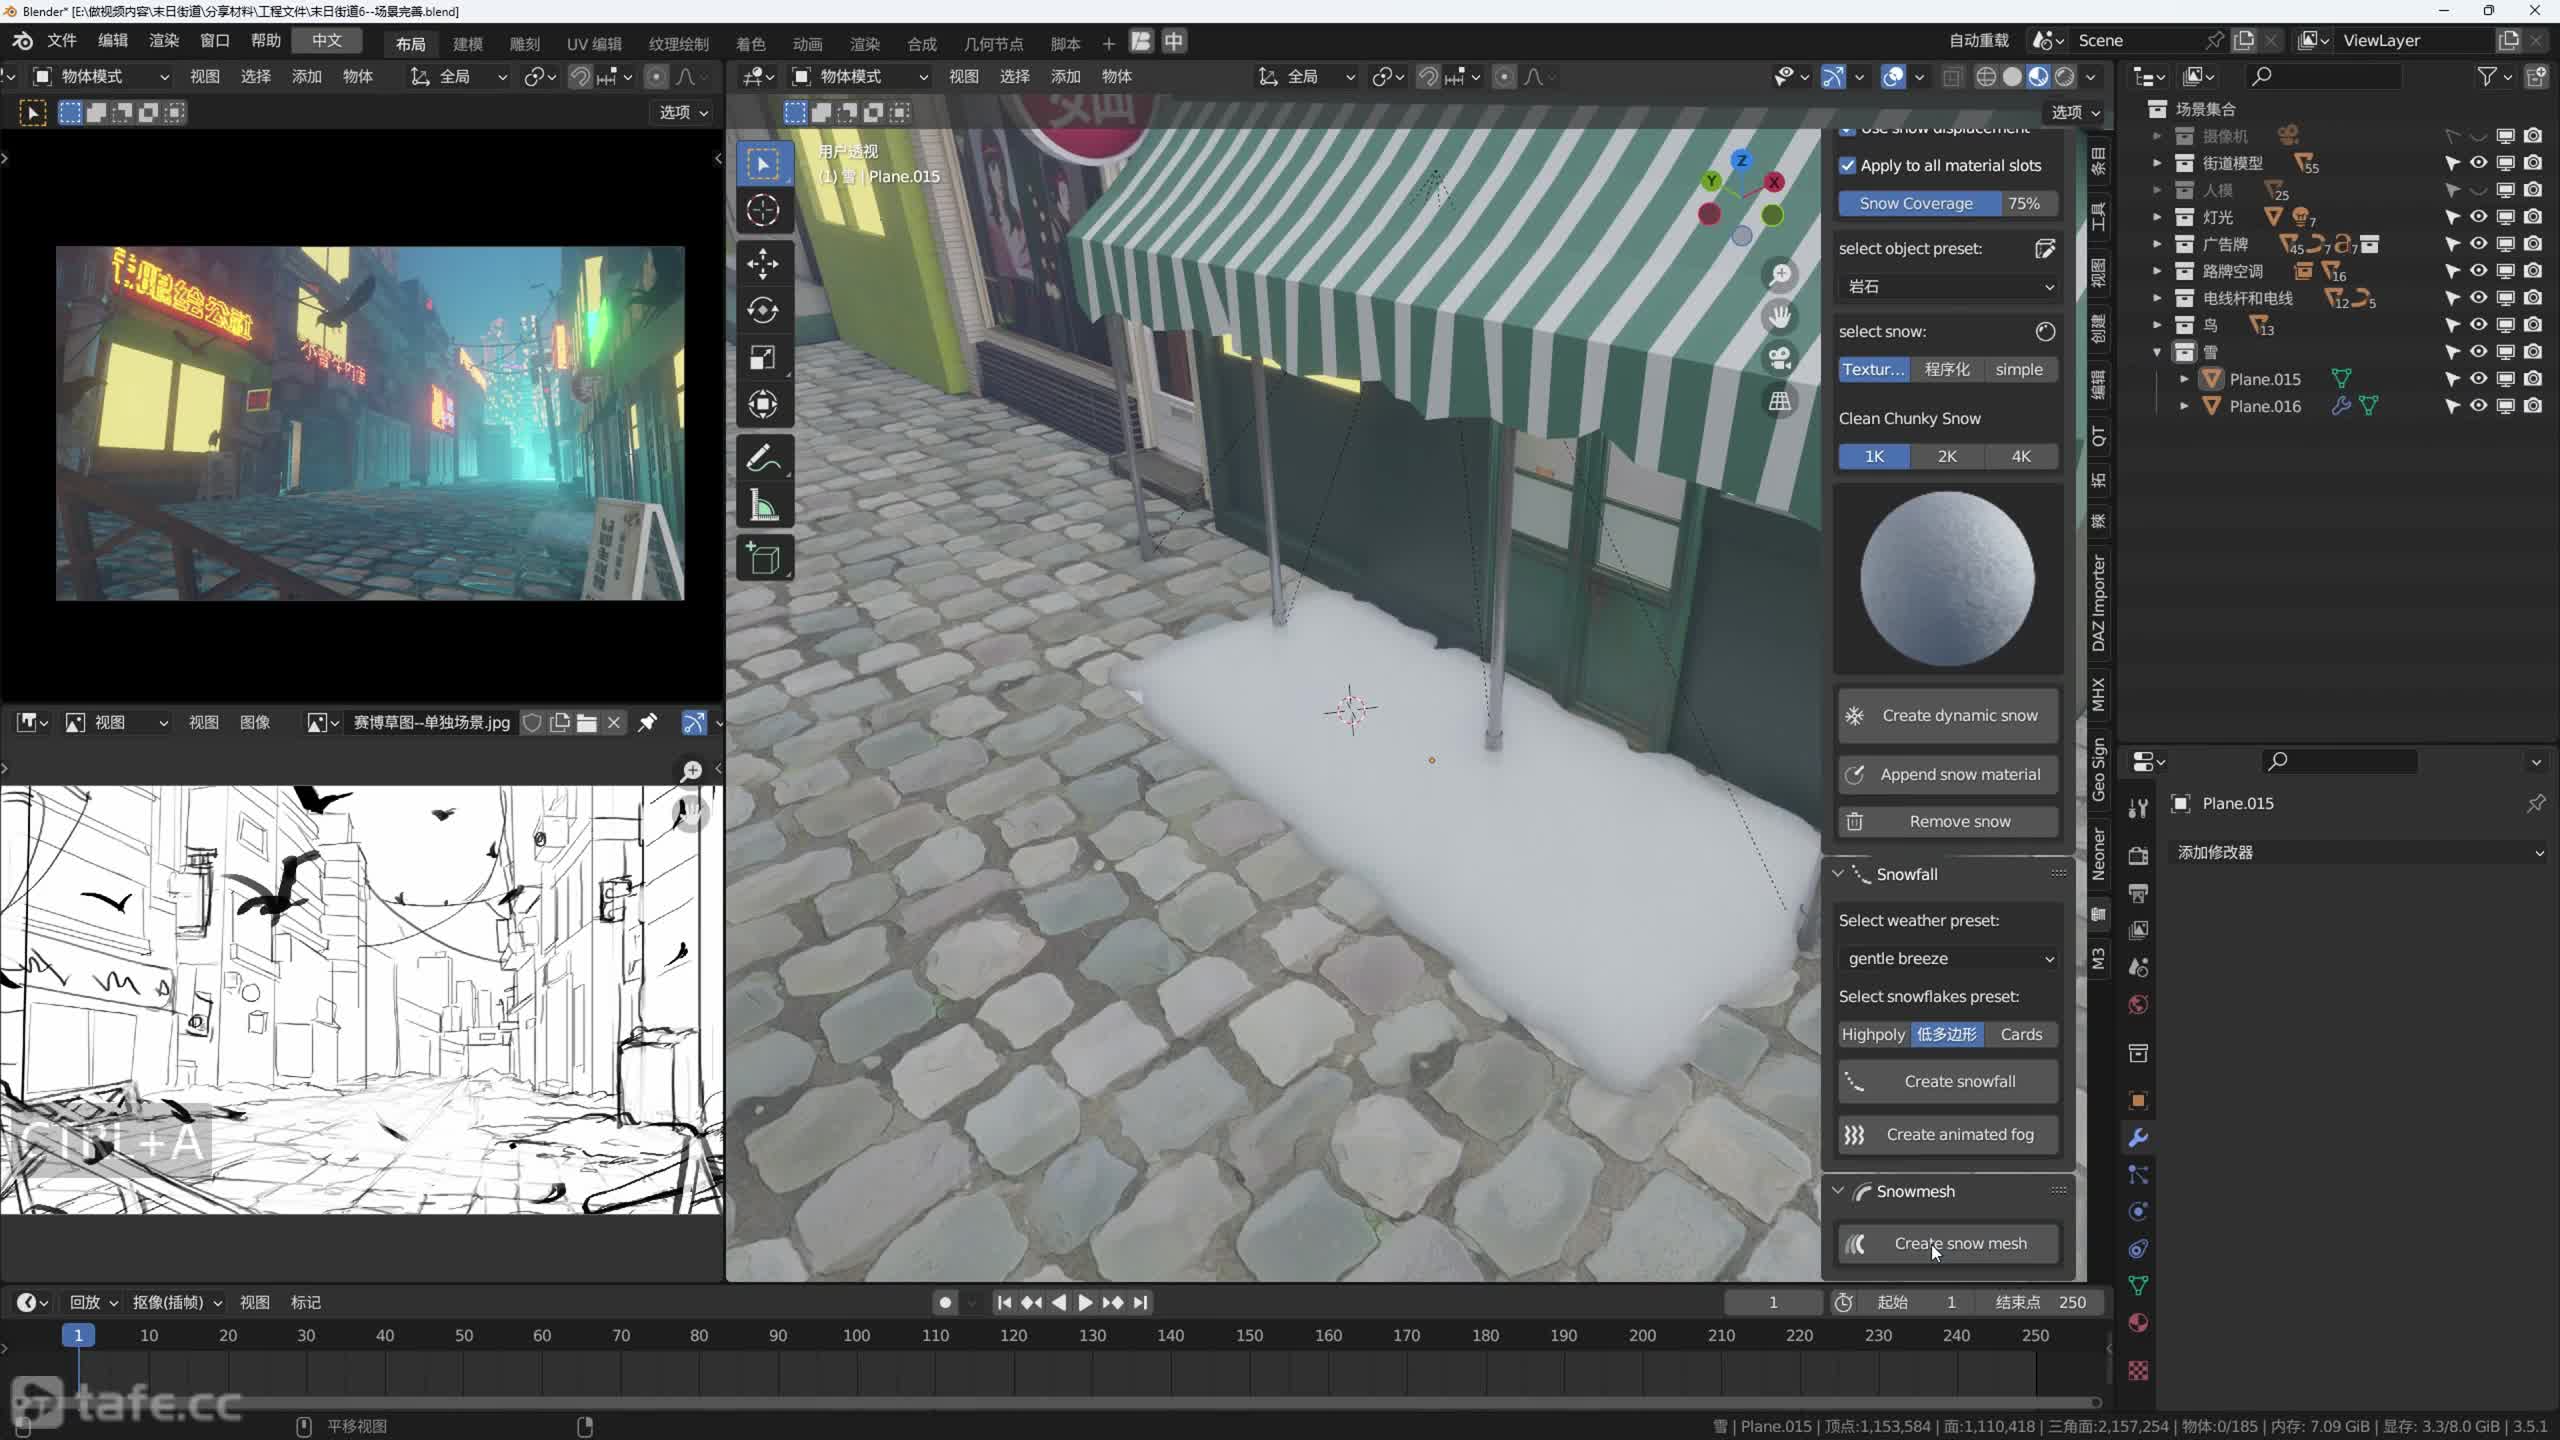This screenshot has height=1440, width=2560.
Task: Select 1K snow texture resolution
Action: [1874, 457]
